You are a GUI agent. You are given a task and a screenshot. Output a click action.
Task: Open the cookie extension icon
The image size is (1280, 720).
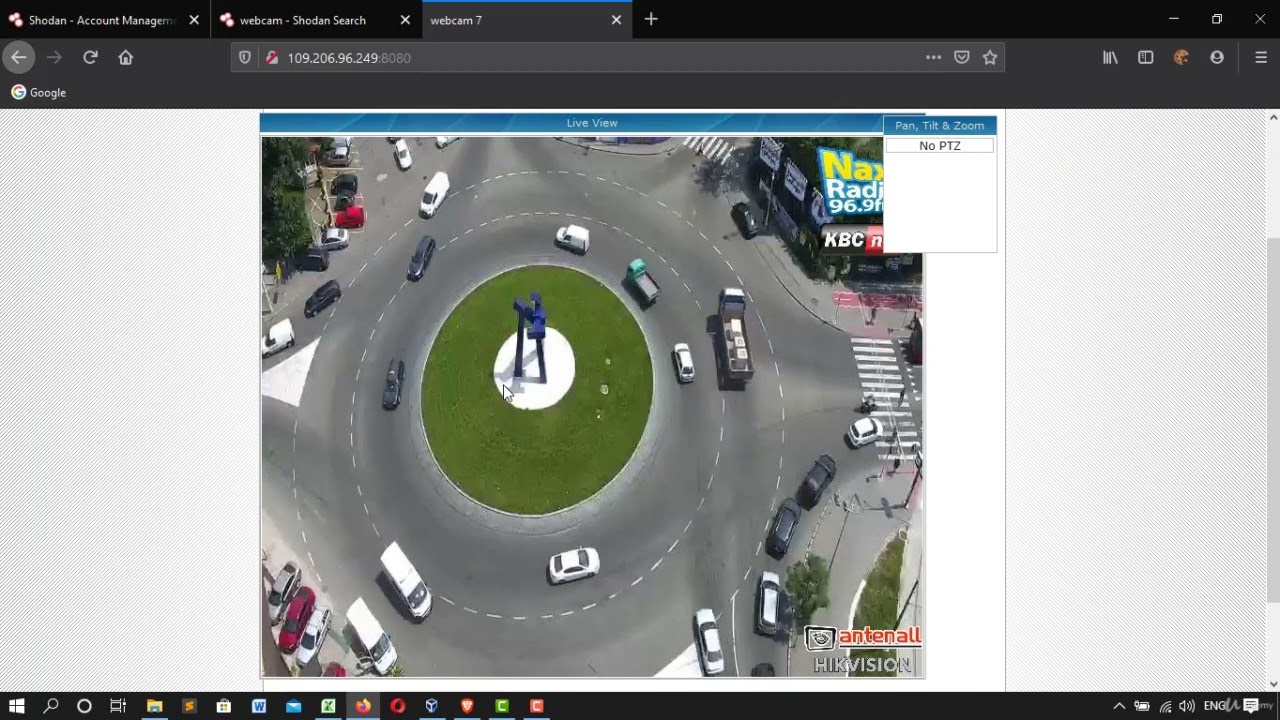1181,58
